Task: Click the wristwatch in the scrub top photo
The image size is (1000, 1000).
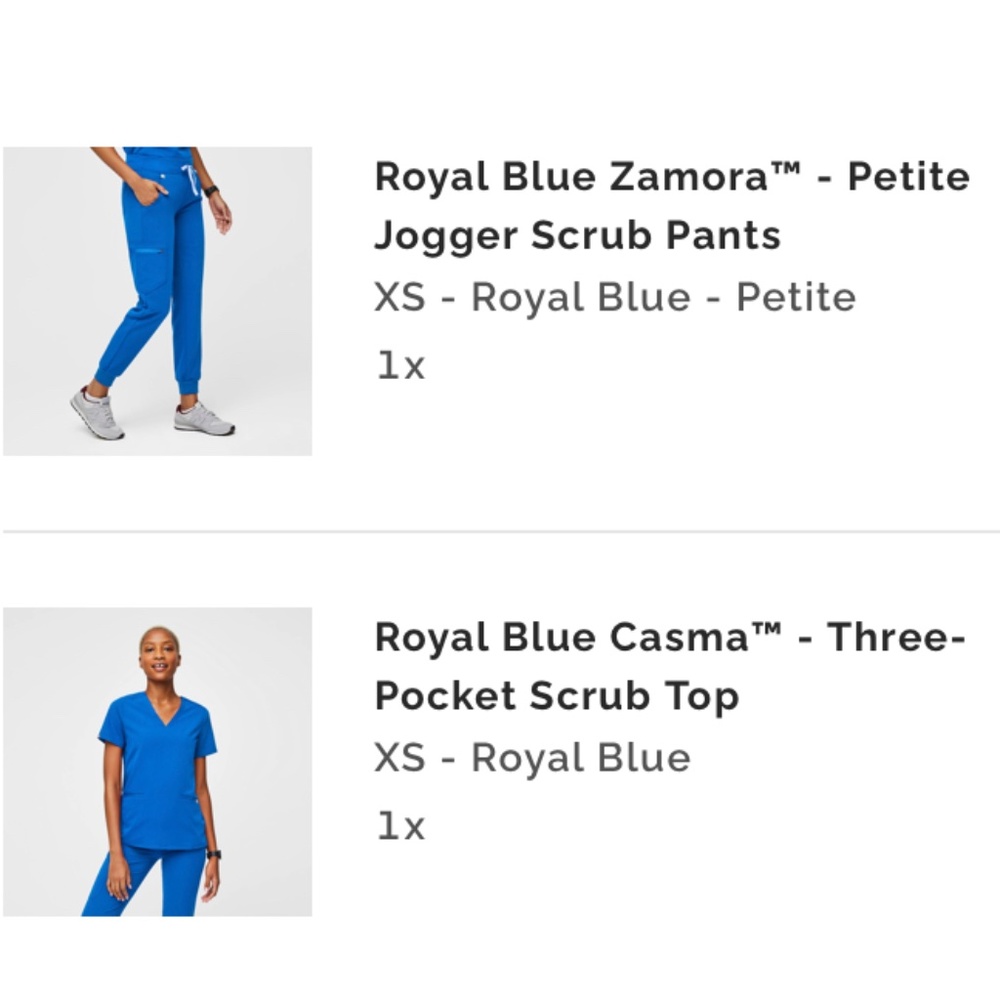Action: [213, 855]
